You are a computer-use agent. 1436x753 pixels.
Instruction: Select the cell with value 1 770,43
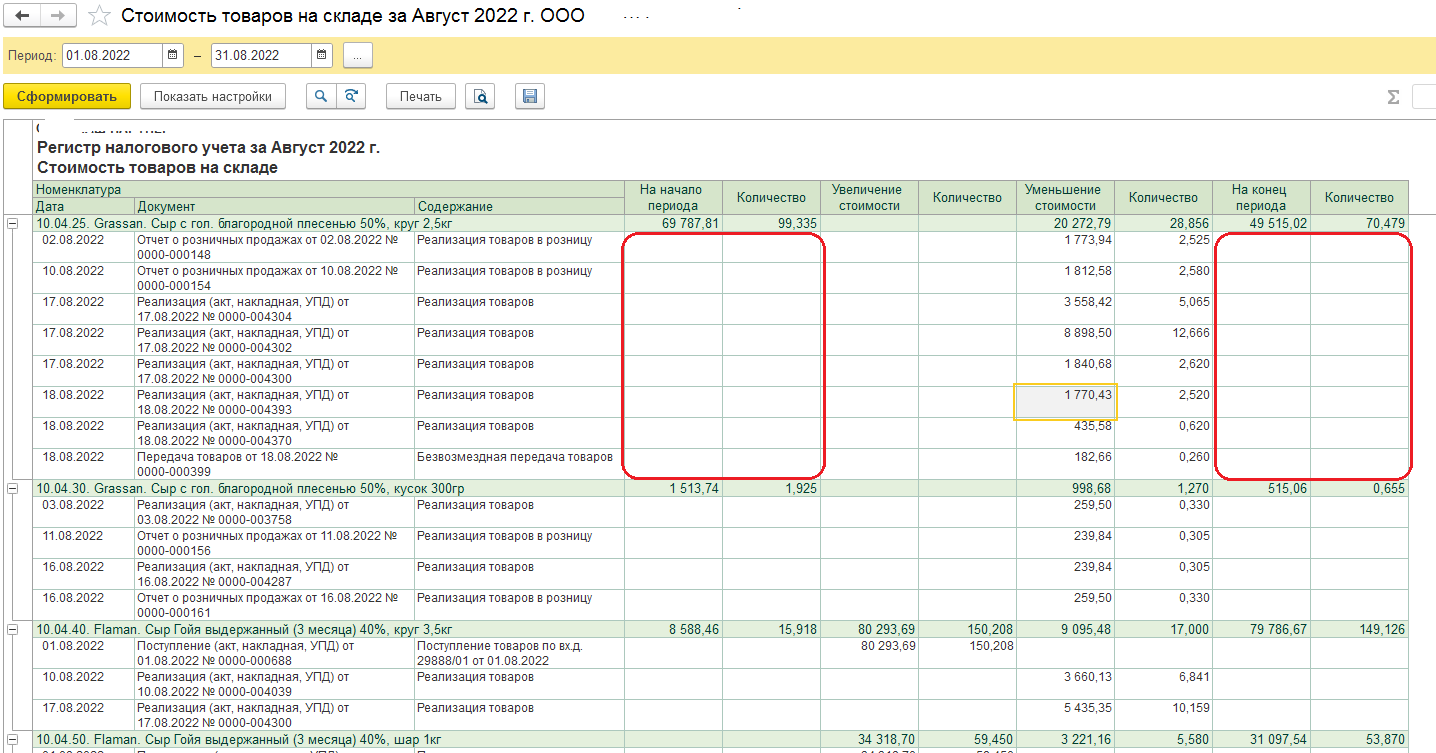[1065, 402]
